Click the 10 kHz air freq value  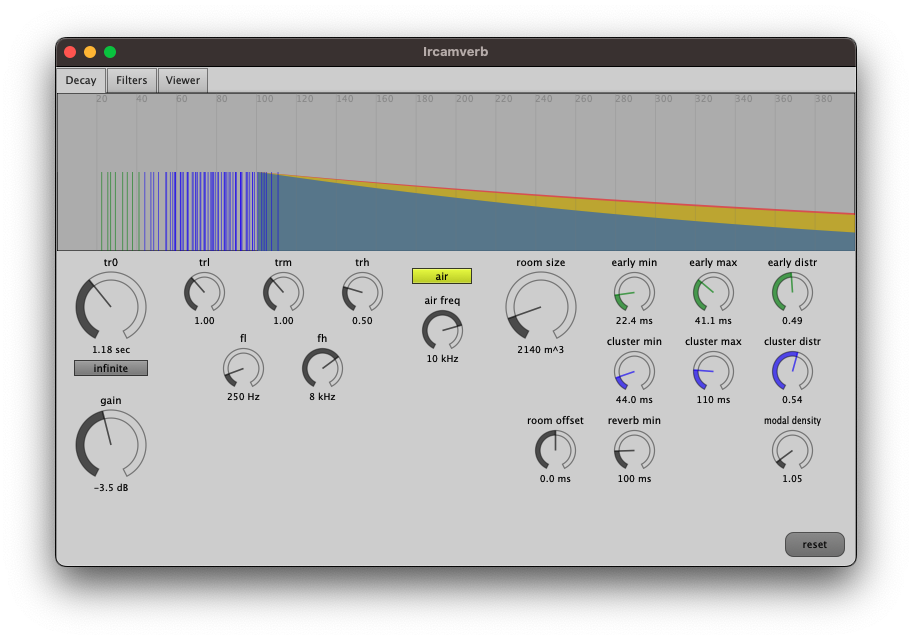click(442, 359)
